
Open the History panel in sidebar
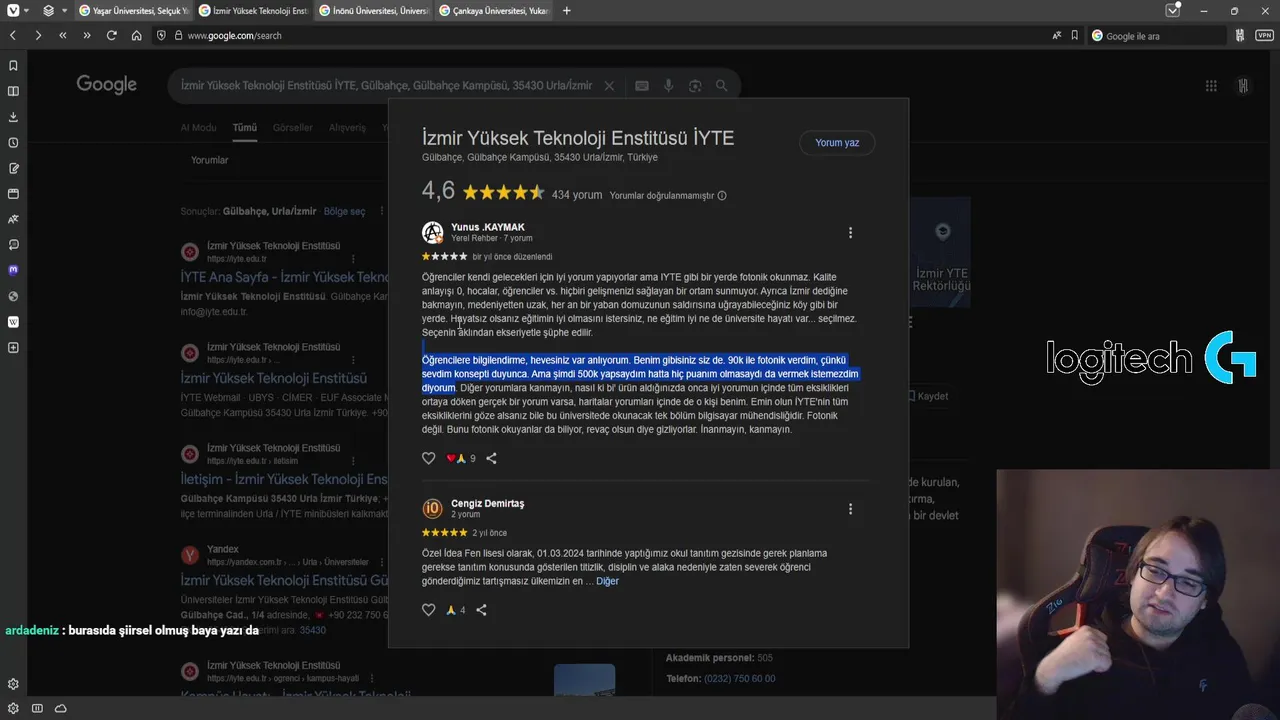pos(13,143)
